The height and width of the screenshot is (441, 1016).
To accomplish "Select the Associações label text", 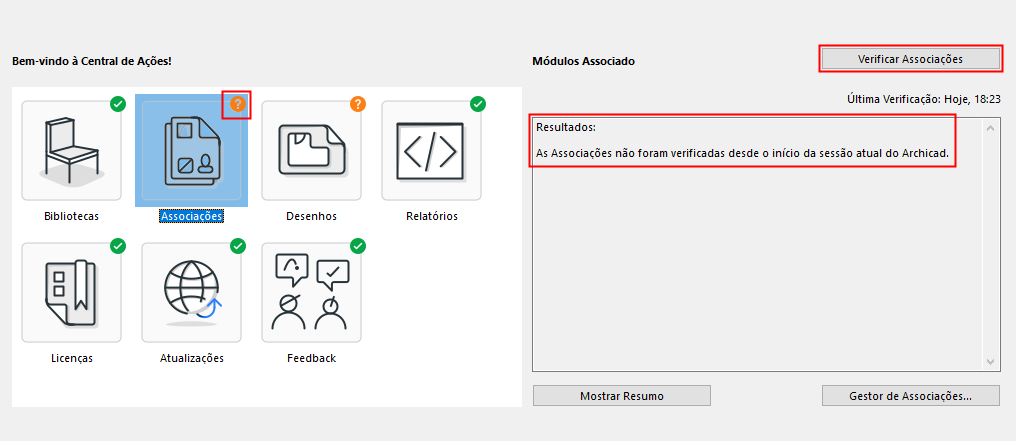I will click(x=191, y=216).
